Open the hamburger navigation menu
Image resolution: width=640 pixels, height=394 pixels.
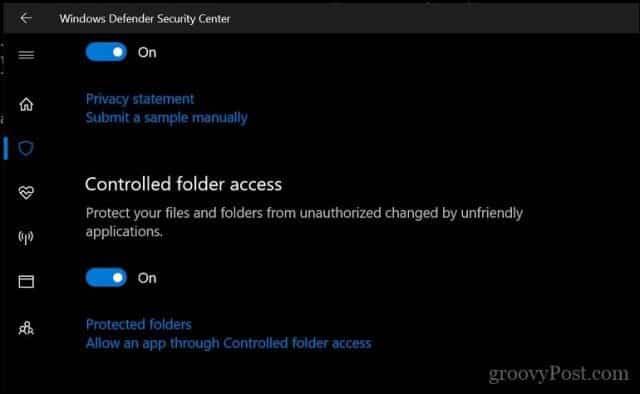click(x=26, y=55)
